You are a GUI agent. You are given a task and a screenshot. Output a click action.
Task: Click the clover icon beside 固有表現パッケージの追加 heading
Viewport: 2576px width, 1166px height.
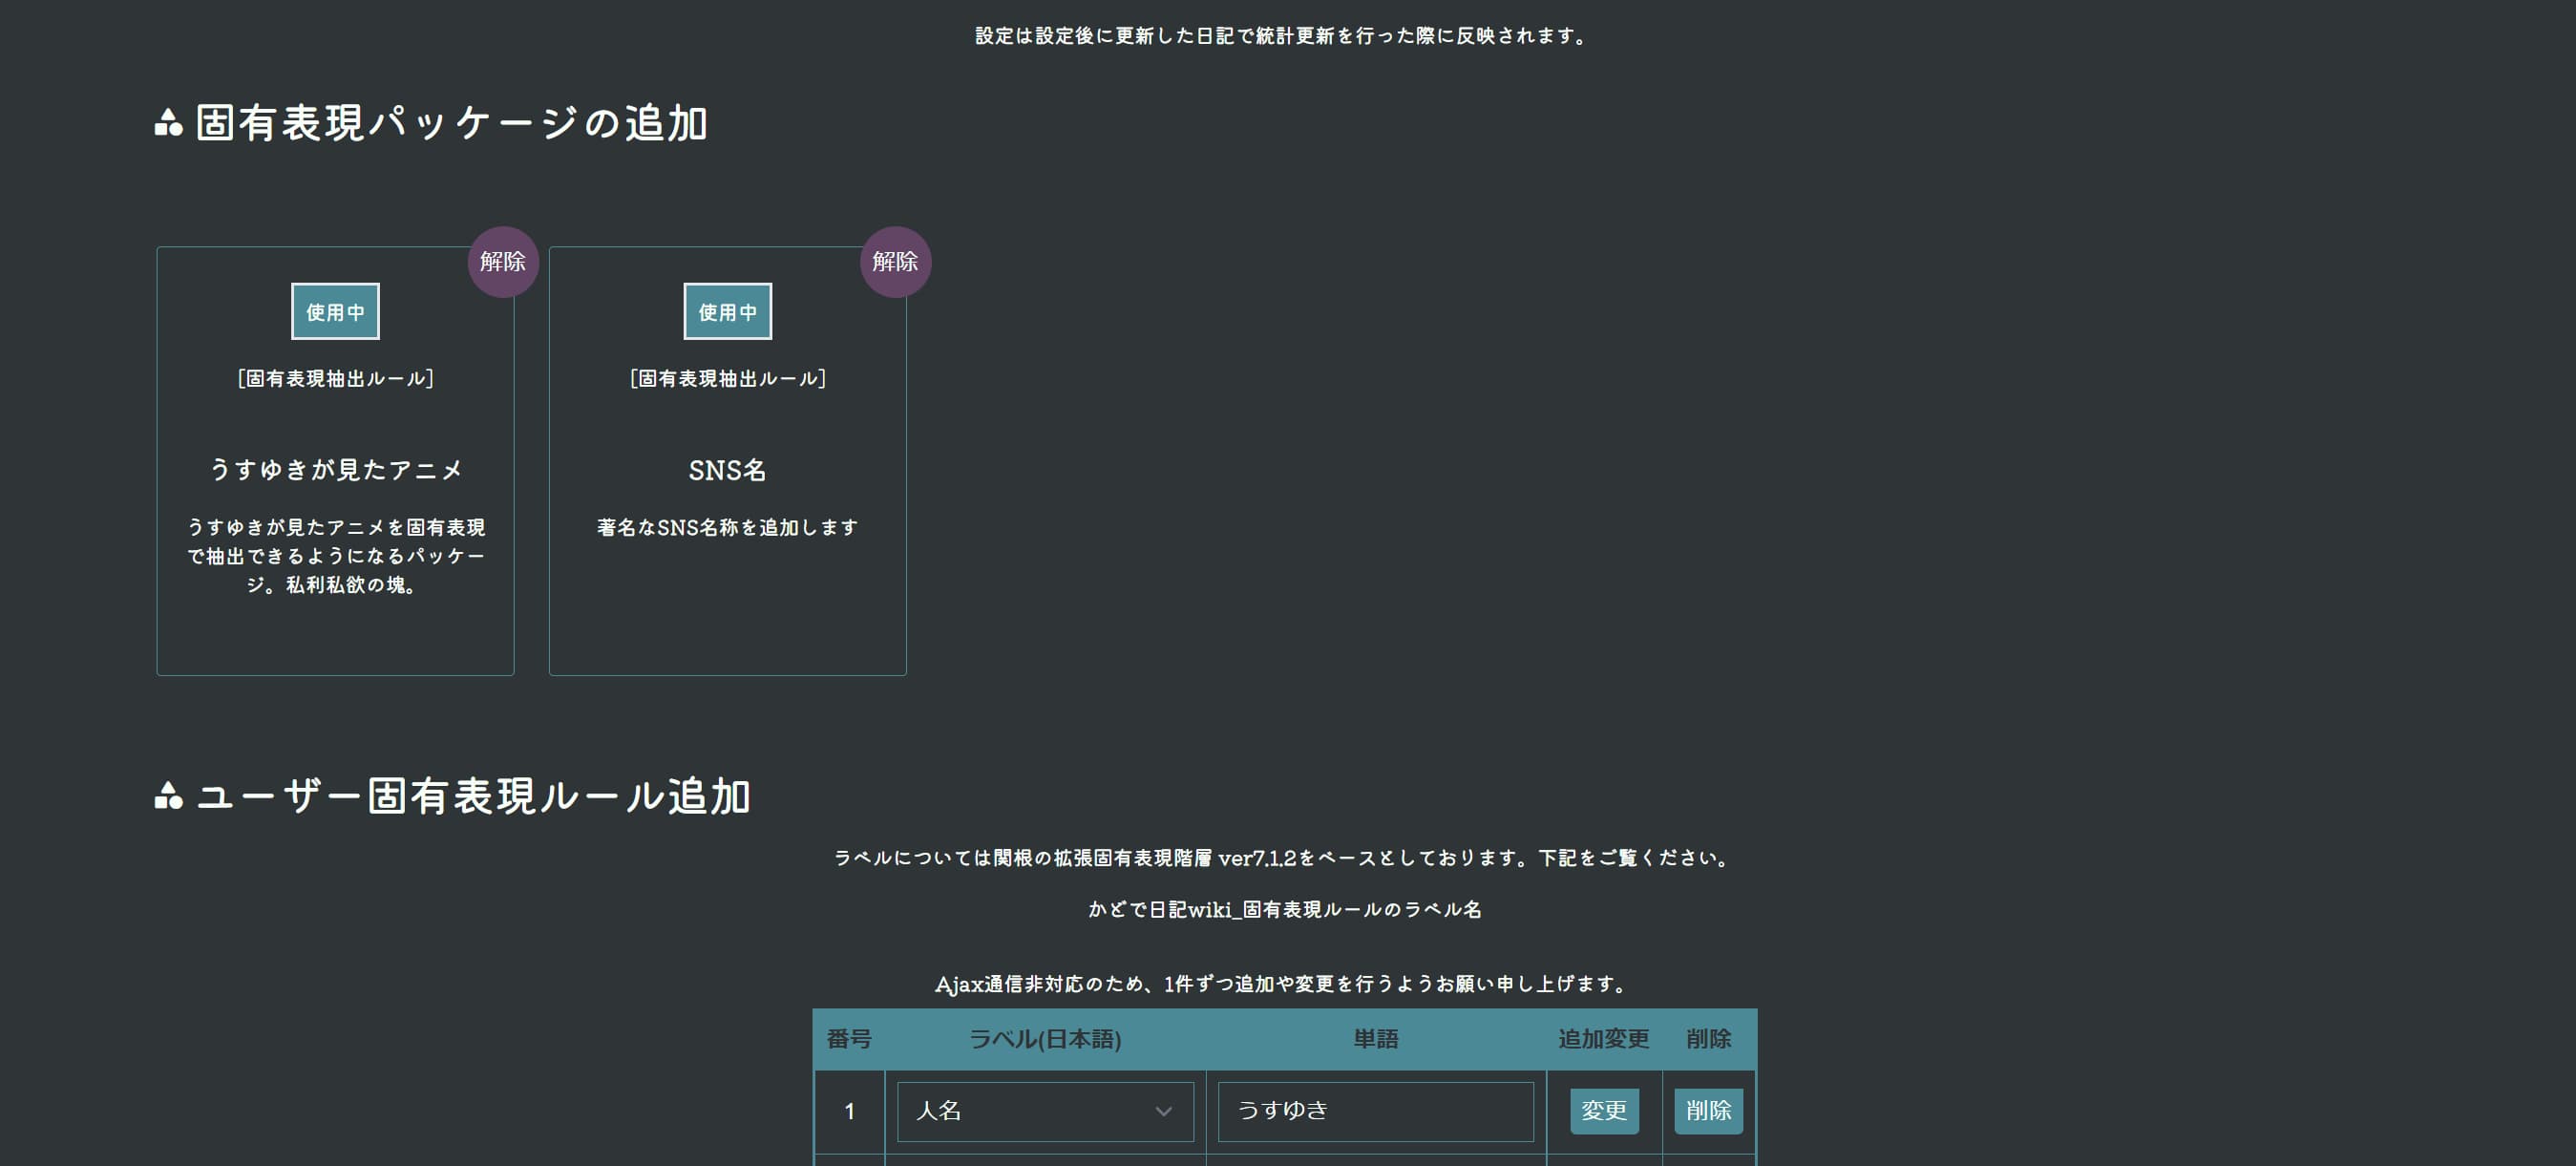[x=168, y=123]
